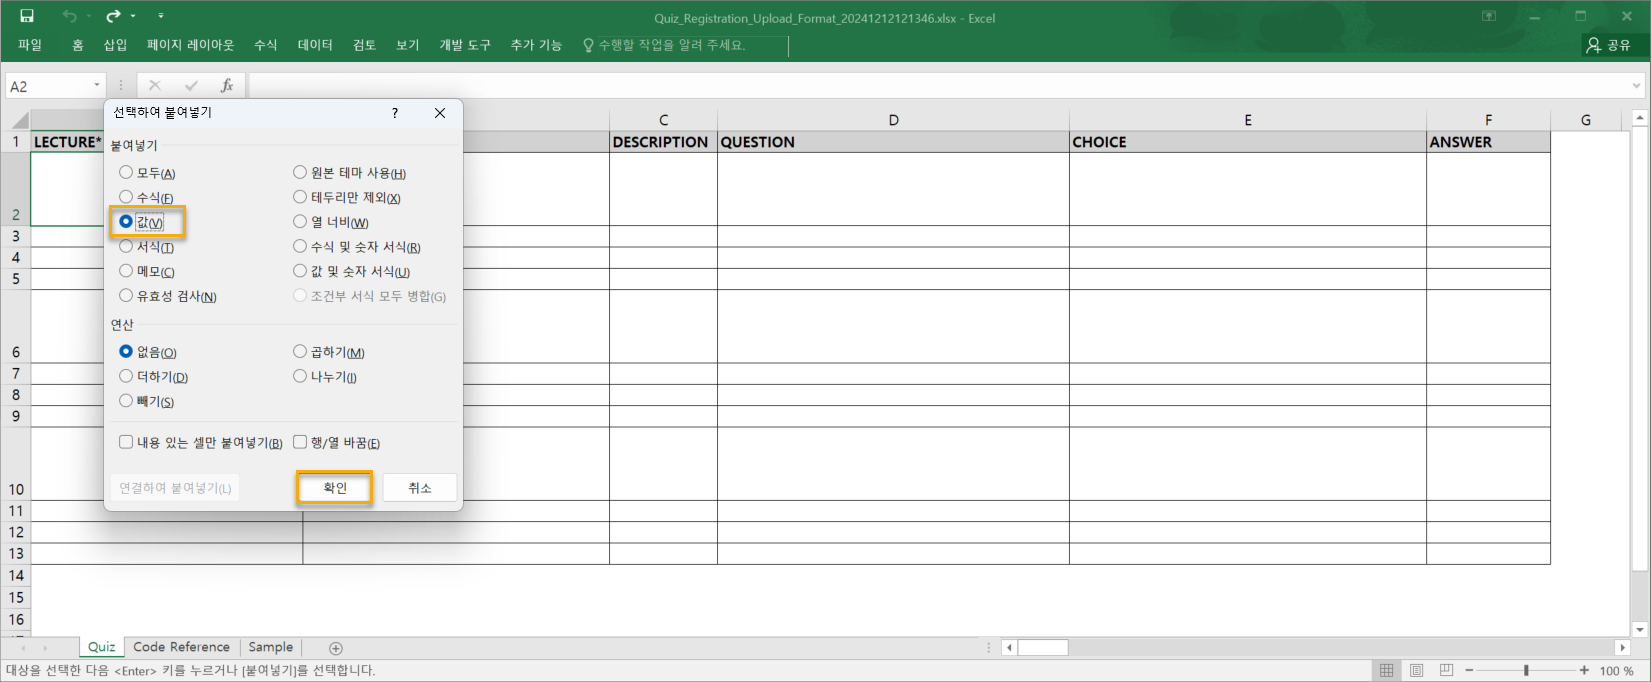Open the 데이터 ribbon tab
1651x682 pixels.
(315, 45)
